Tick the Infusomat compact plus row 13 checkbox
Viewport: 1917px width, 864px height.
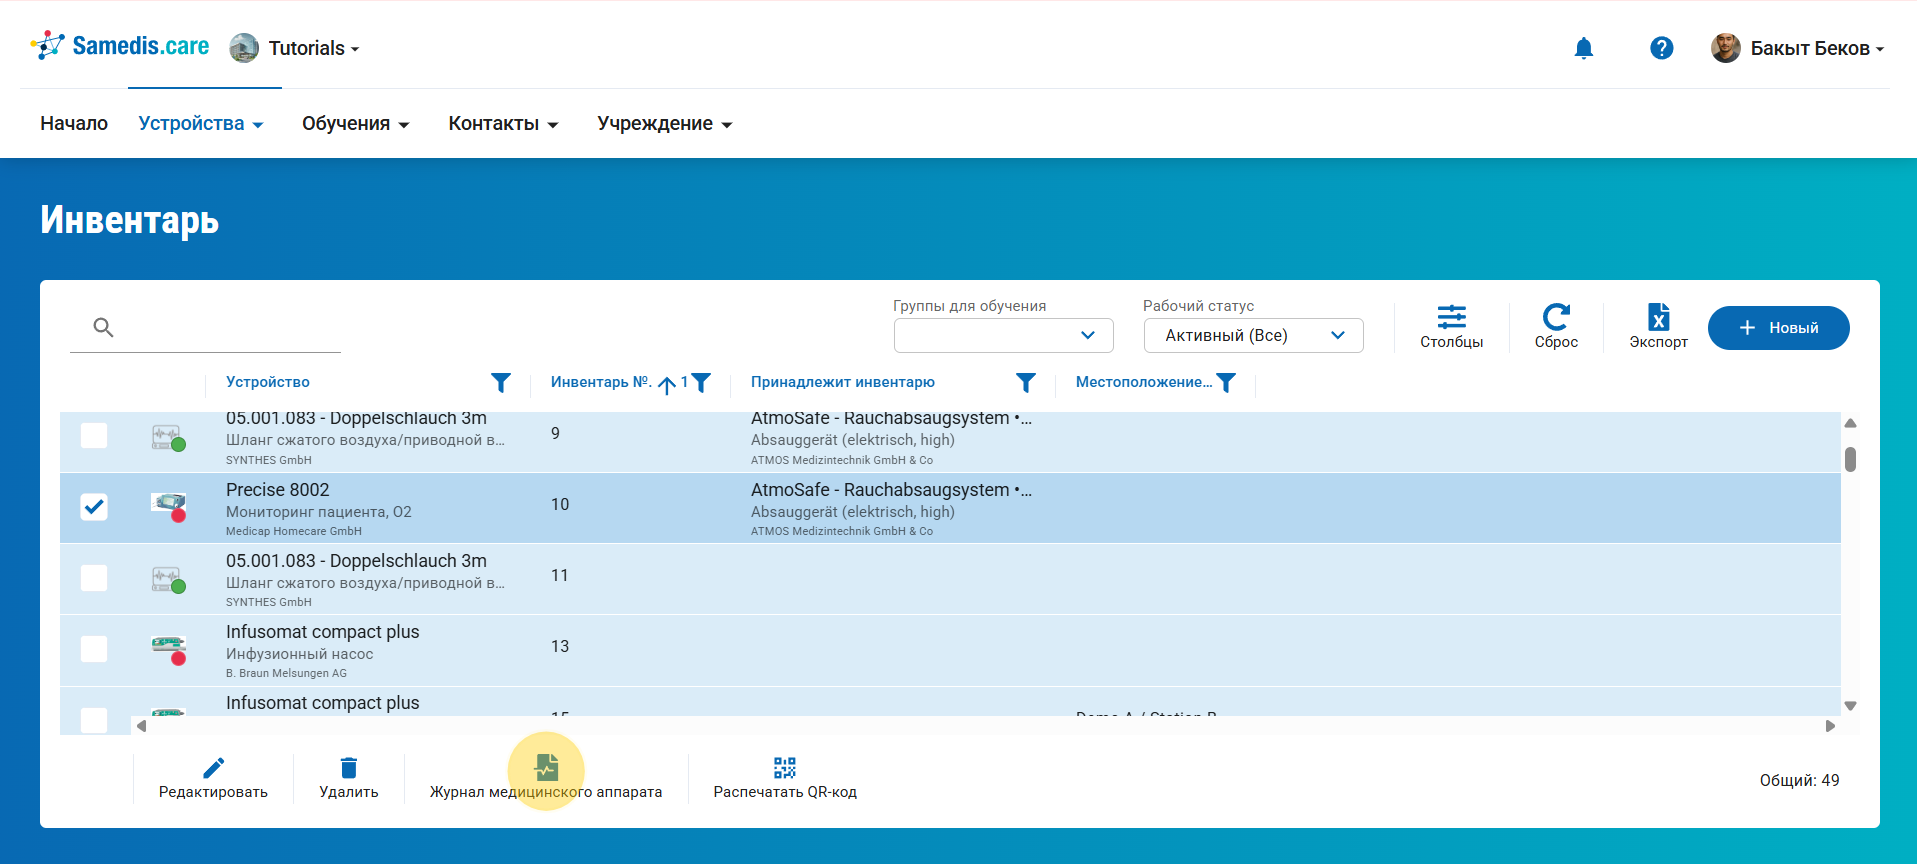94,649
